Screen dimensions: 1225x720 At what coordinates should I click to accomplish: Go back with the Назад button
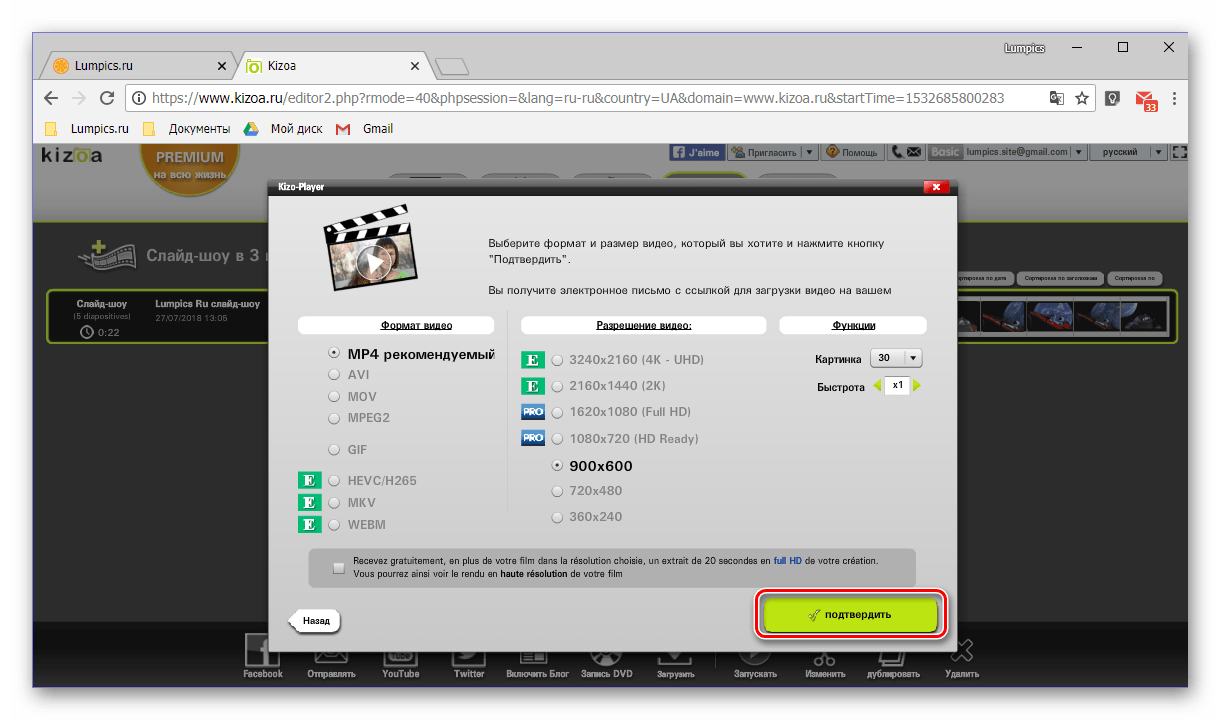[x=315, y=621]
